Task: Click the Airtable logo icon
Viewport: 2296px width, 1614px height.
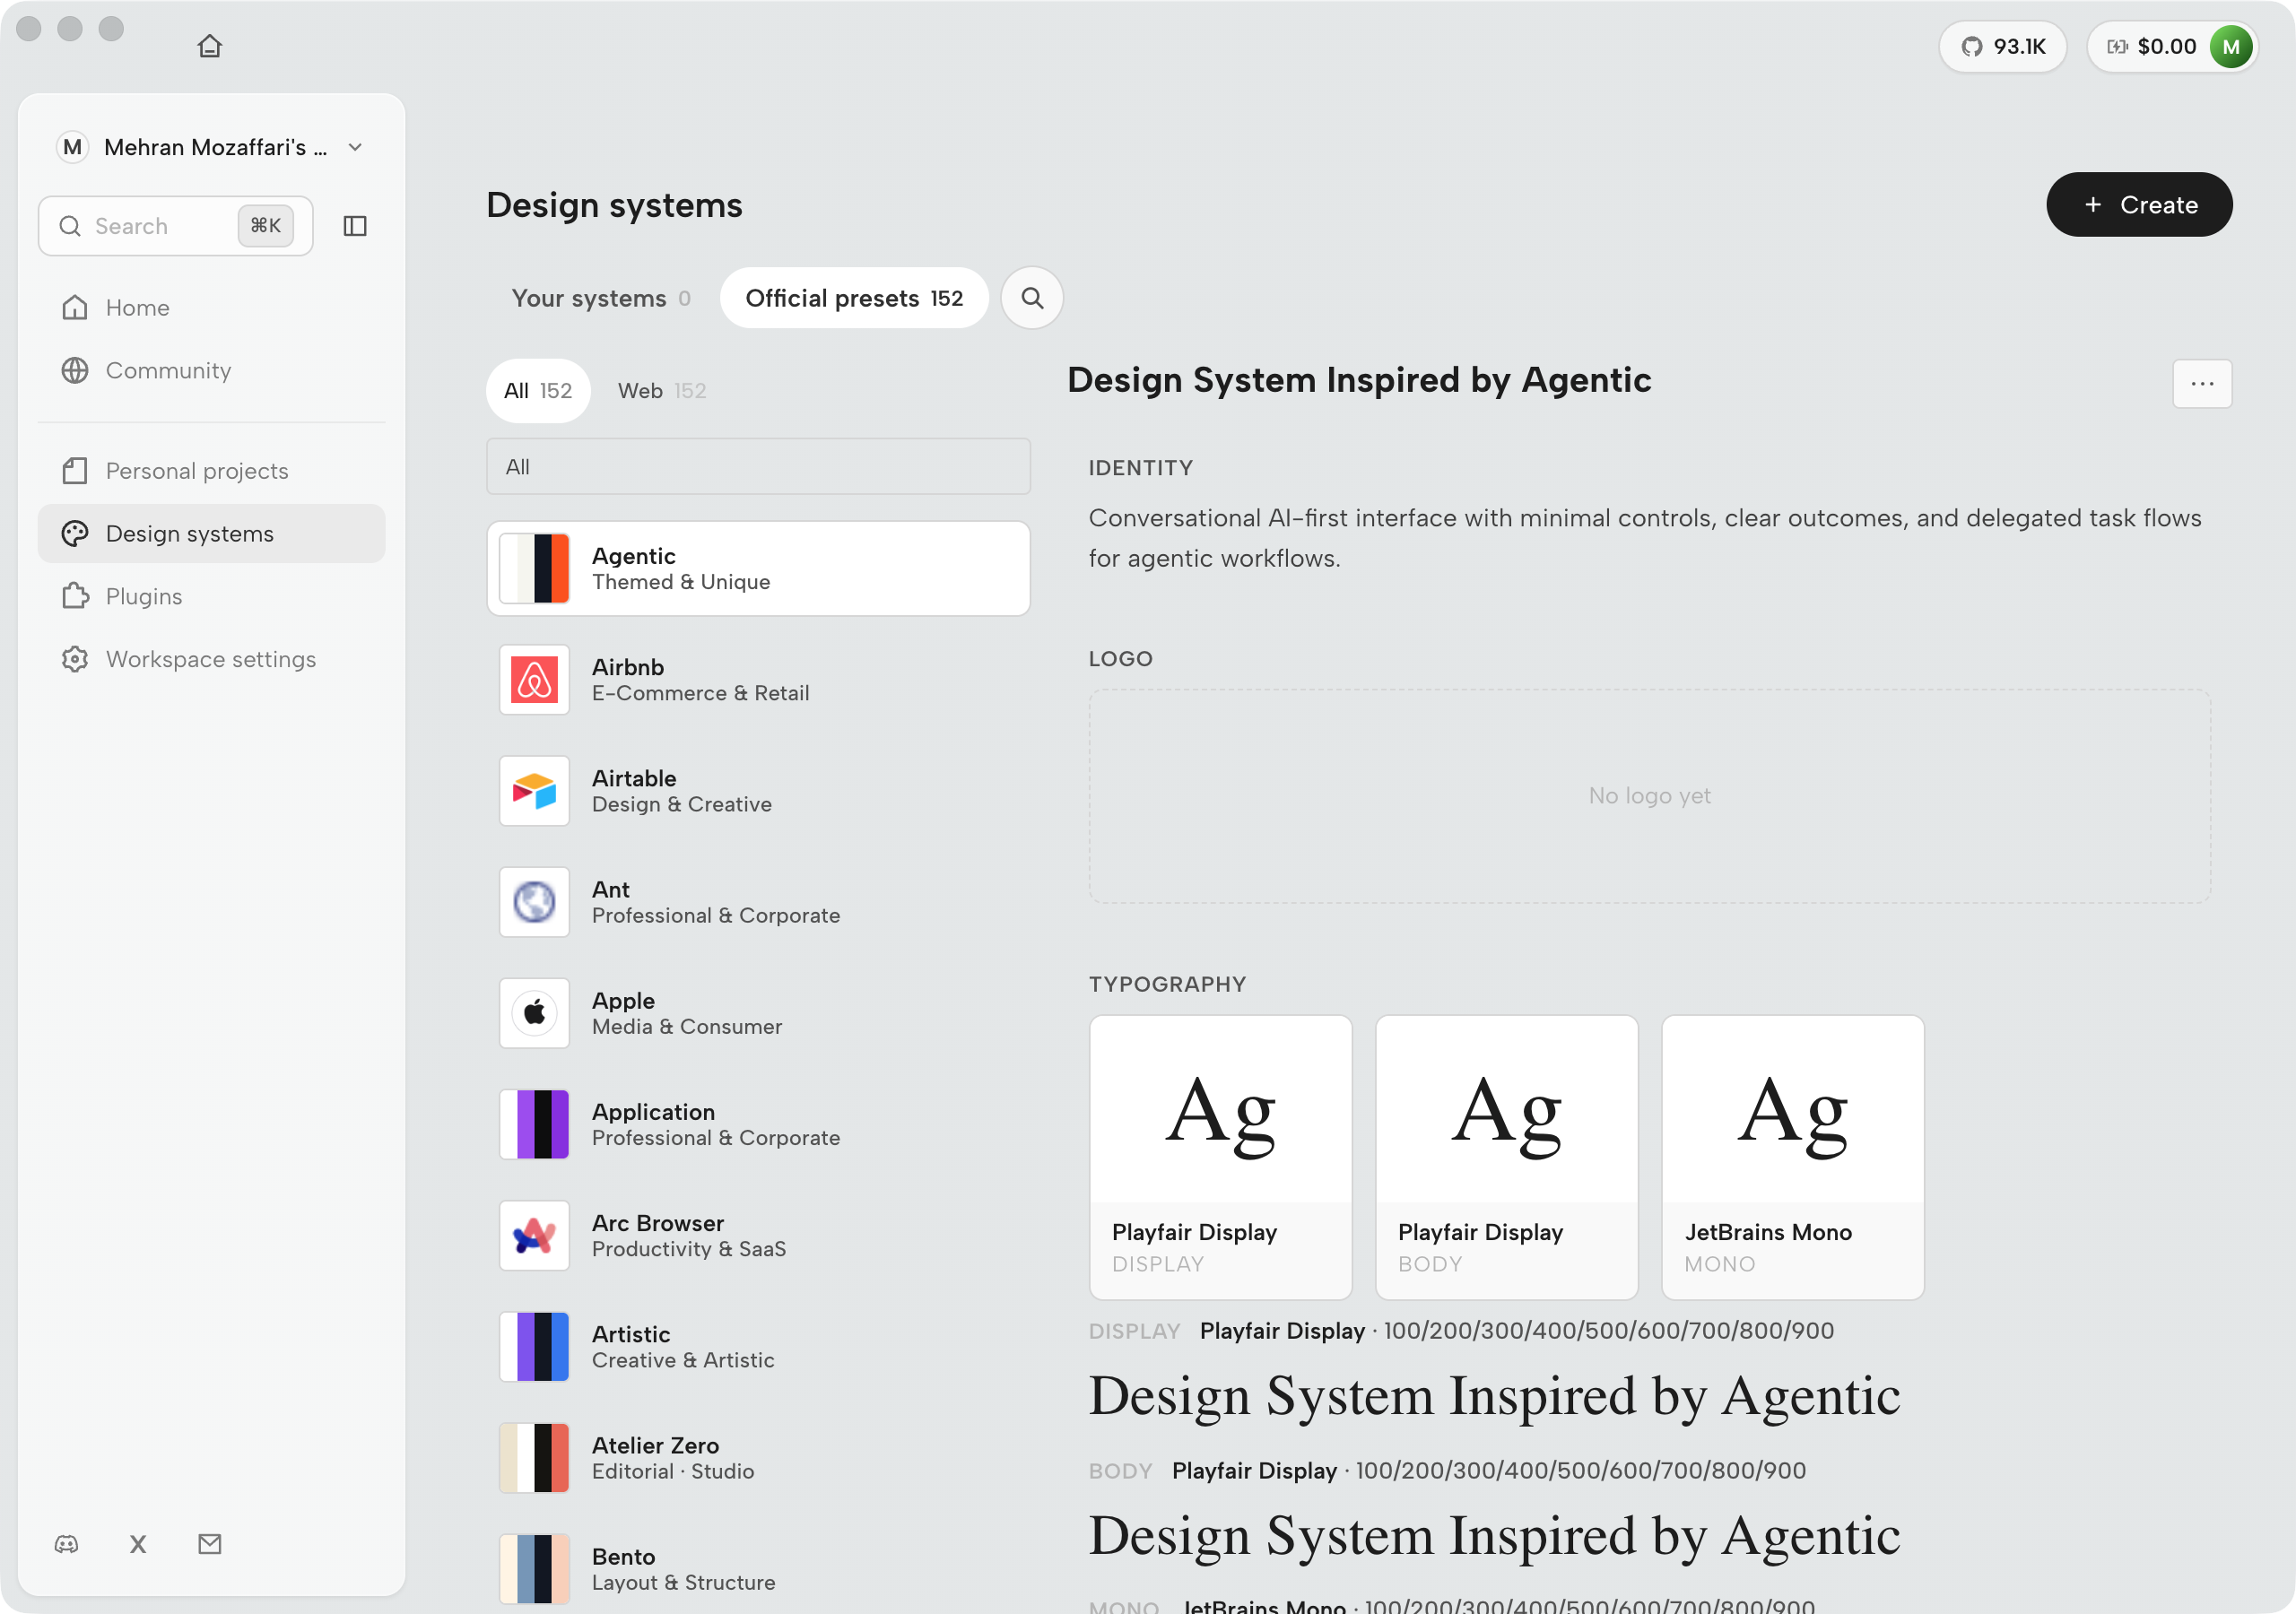Action: [x=534, y=791]
